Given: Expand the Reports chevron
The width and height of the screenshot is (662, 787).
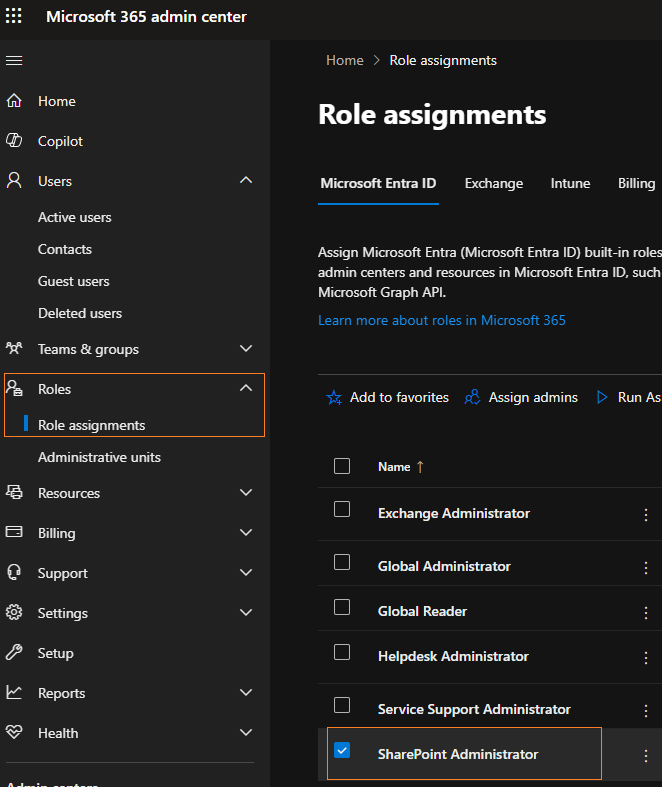Looking at the screenshot, I should tap(246, 693).
